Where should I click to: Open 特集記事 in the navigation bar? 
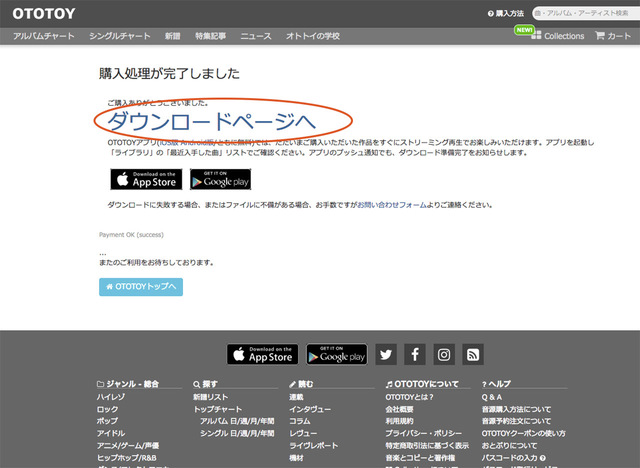coord(210,36)
